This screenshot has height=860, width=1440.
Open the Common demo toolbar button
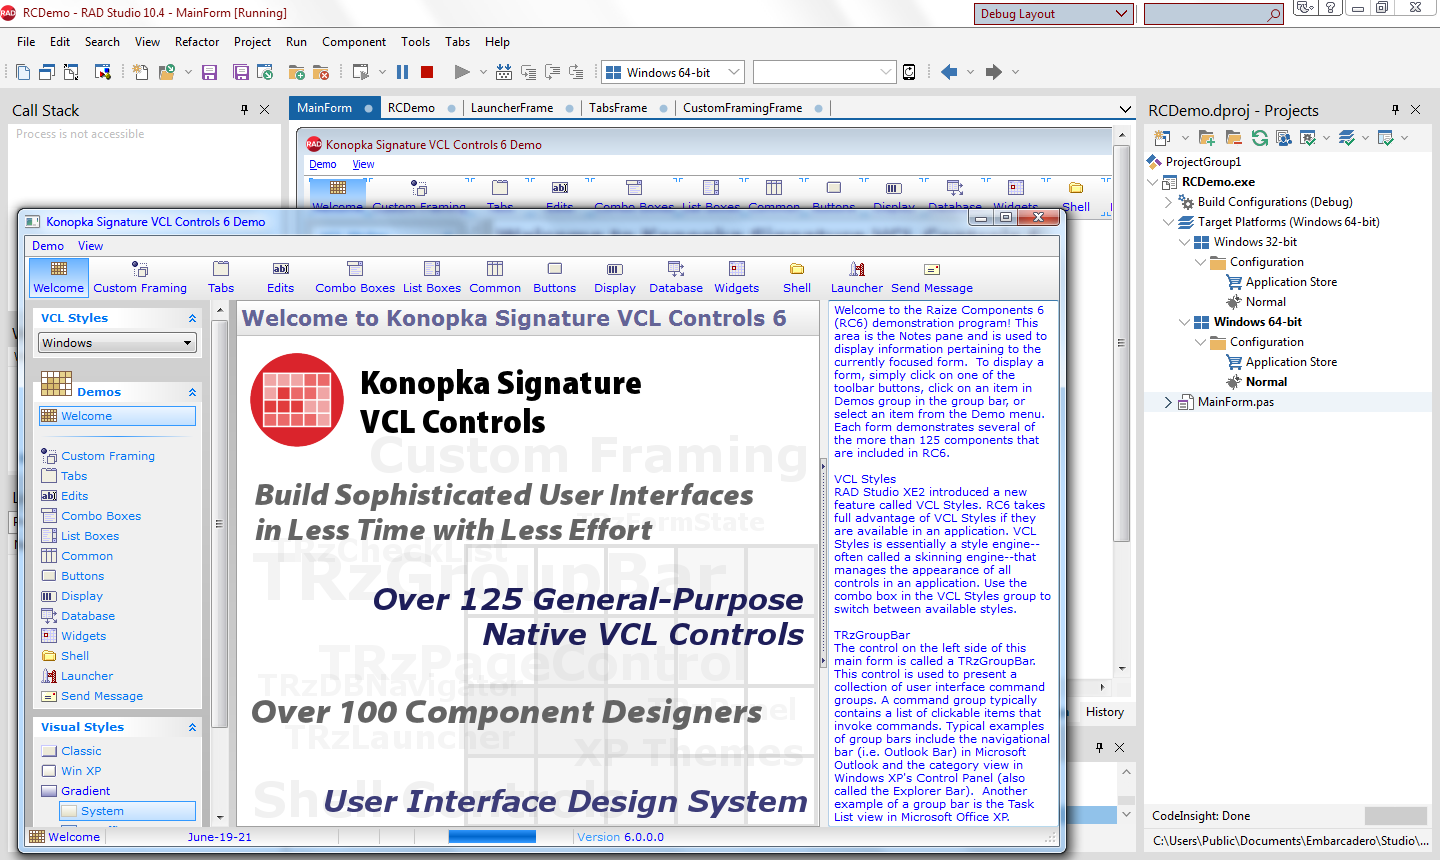point(495,278)
